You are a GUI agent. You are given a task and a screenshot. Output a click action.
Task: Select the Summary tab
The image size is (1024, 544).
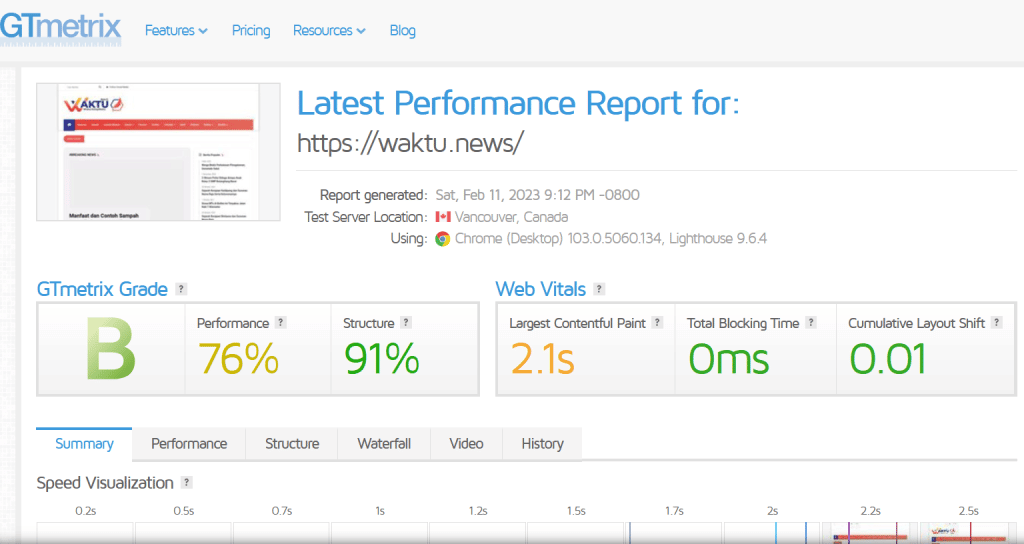point(84,444)
